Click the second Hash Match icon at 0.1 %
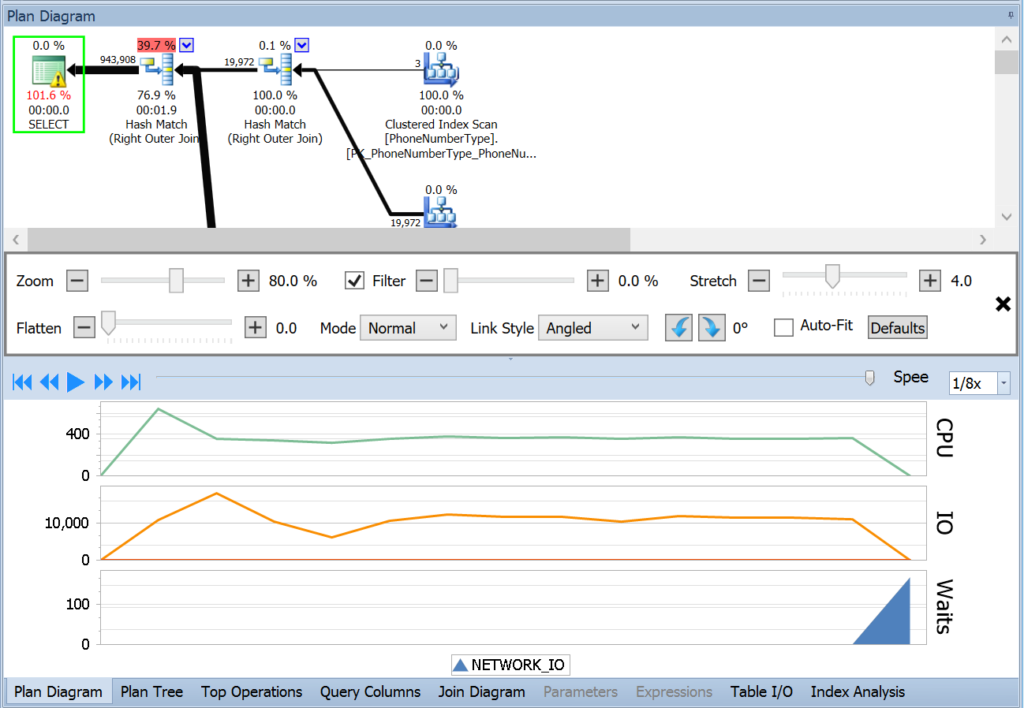The height and width of the screenshot is (708, 1024). tap(276, 69)
